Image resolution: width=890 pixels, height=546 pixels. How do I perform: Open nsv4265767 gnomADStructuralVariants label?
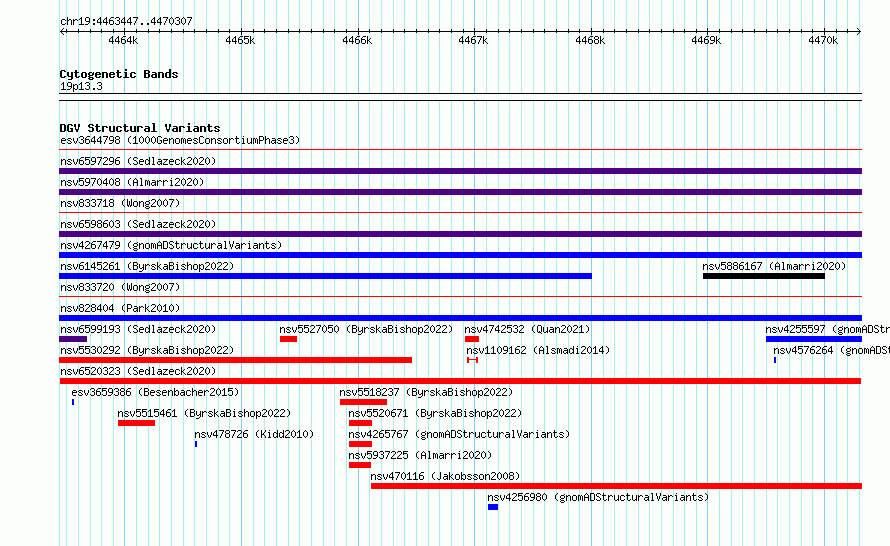pyautogui.click(x=459, y=434)
